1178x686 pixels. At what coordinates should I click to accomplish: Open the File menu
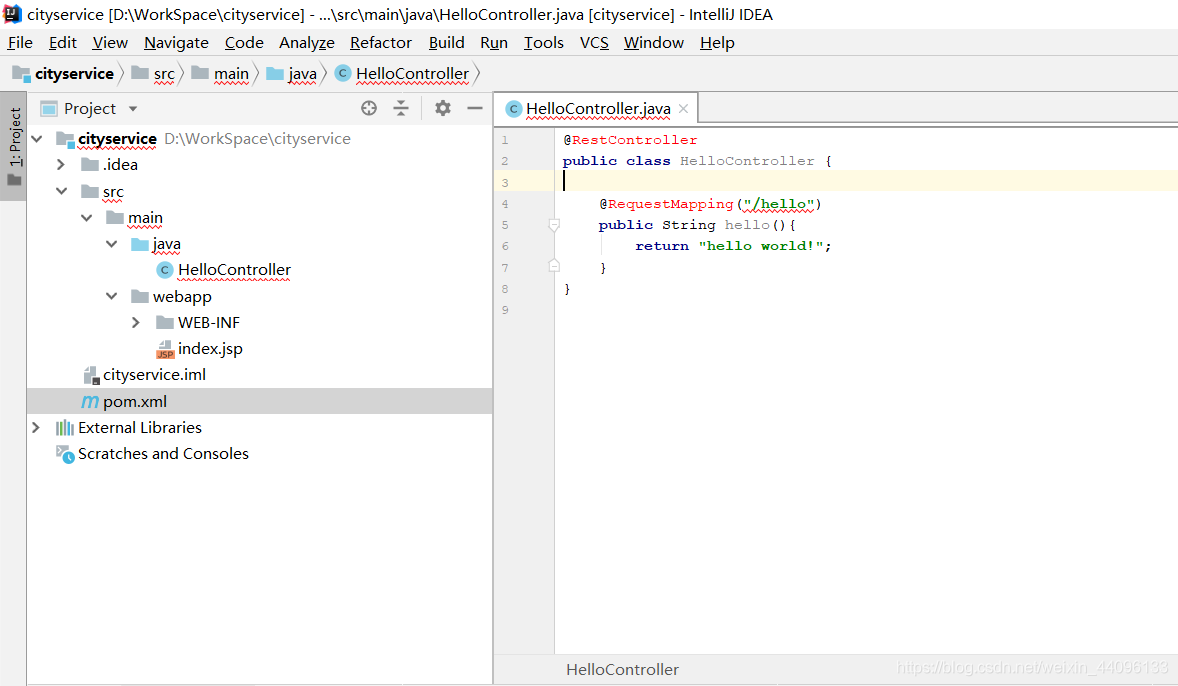[20, 43]
